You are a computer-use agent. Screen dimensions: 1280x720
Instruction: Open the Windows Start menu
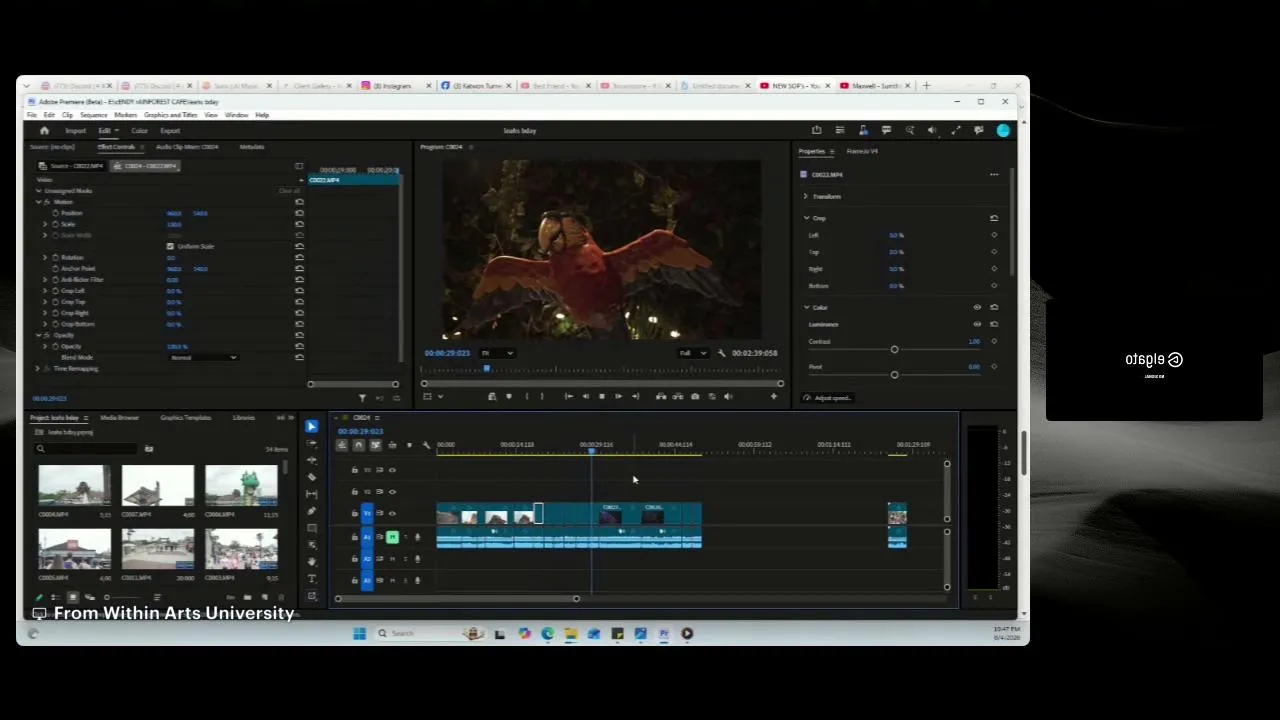(360, 633)
